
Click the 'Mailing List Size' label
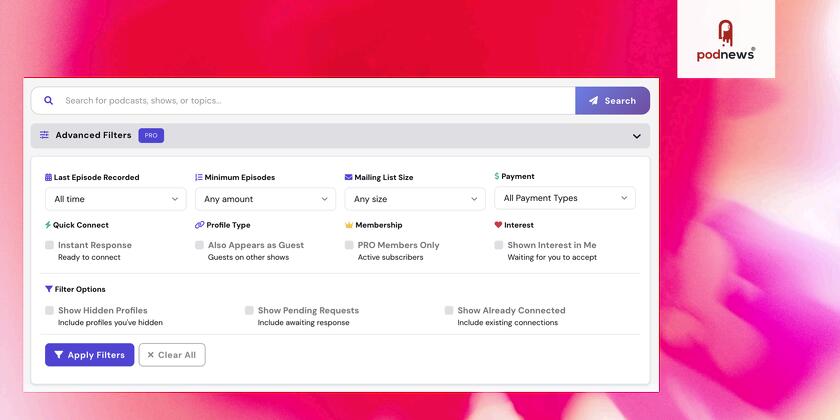coord(384,177)
